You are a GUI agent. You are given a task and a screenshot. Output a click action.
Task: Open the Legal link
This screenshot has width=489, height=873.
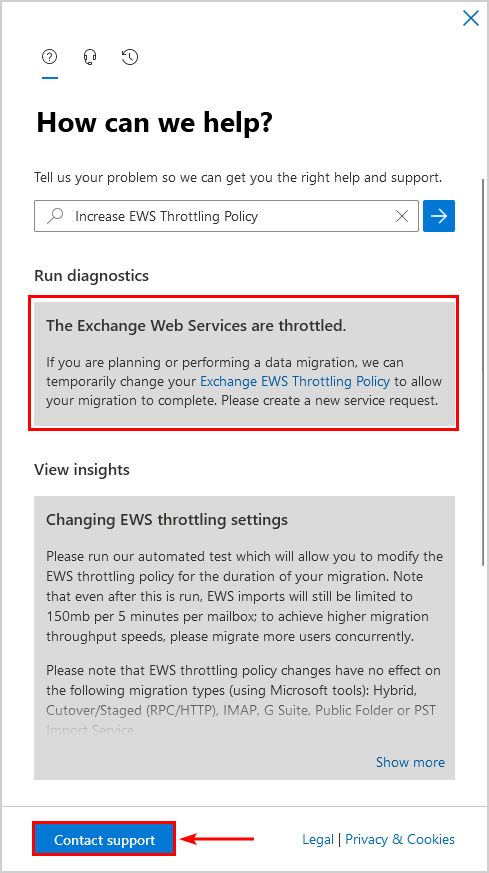point(318,839)
